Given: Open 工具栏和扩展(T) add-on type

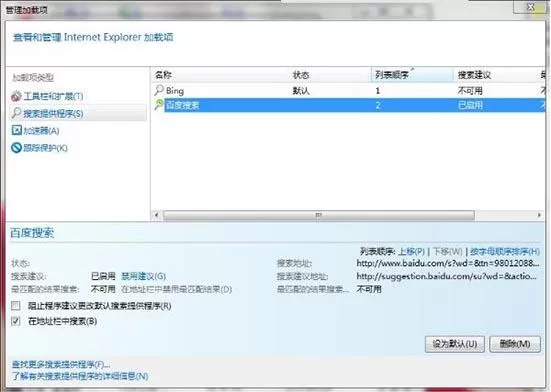Looking at the screenshot, I should coord(53,96).
